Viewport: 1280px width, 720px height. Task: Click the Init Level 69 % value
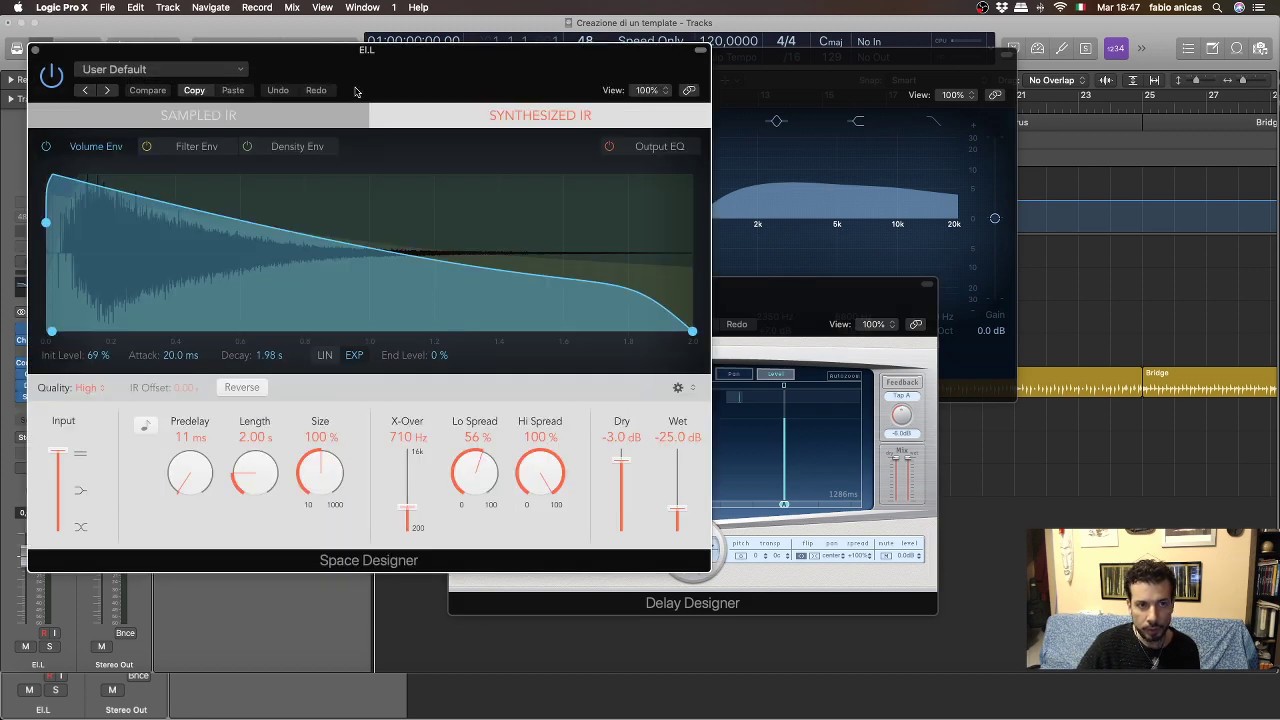(x=98, y=355)
